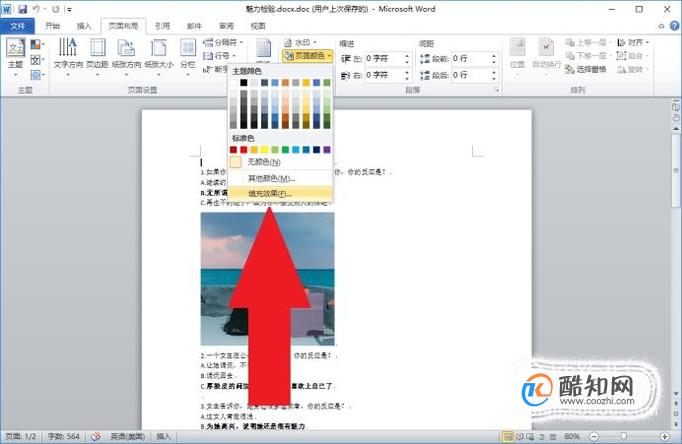The width and height of the screenshot is (682, 444).
Task: Pick dark red in standard colors row
Action: 234,150
